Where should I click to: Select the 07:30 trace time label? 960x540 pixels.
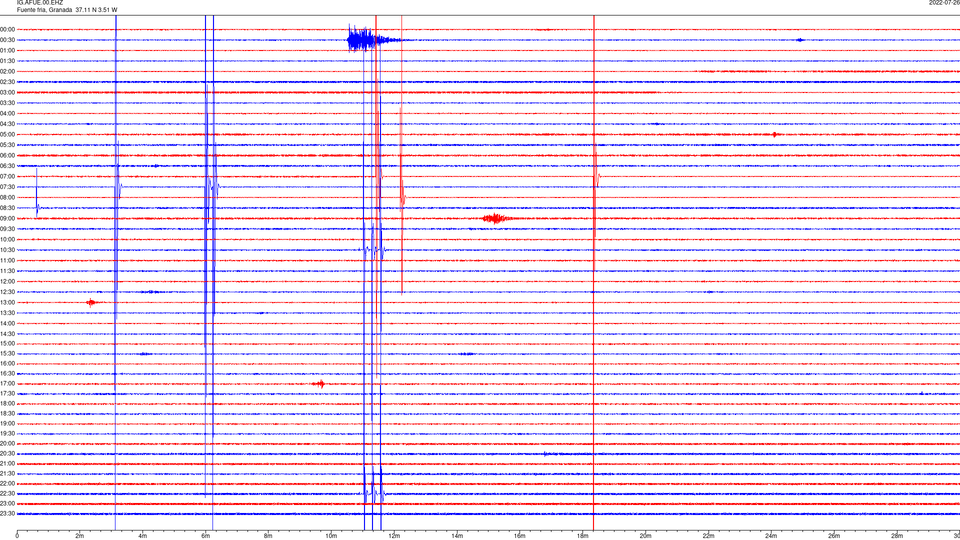pyautogui.click(x=7, y=187)
